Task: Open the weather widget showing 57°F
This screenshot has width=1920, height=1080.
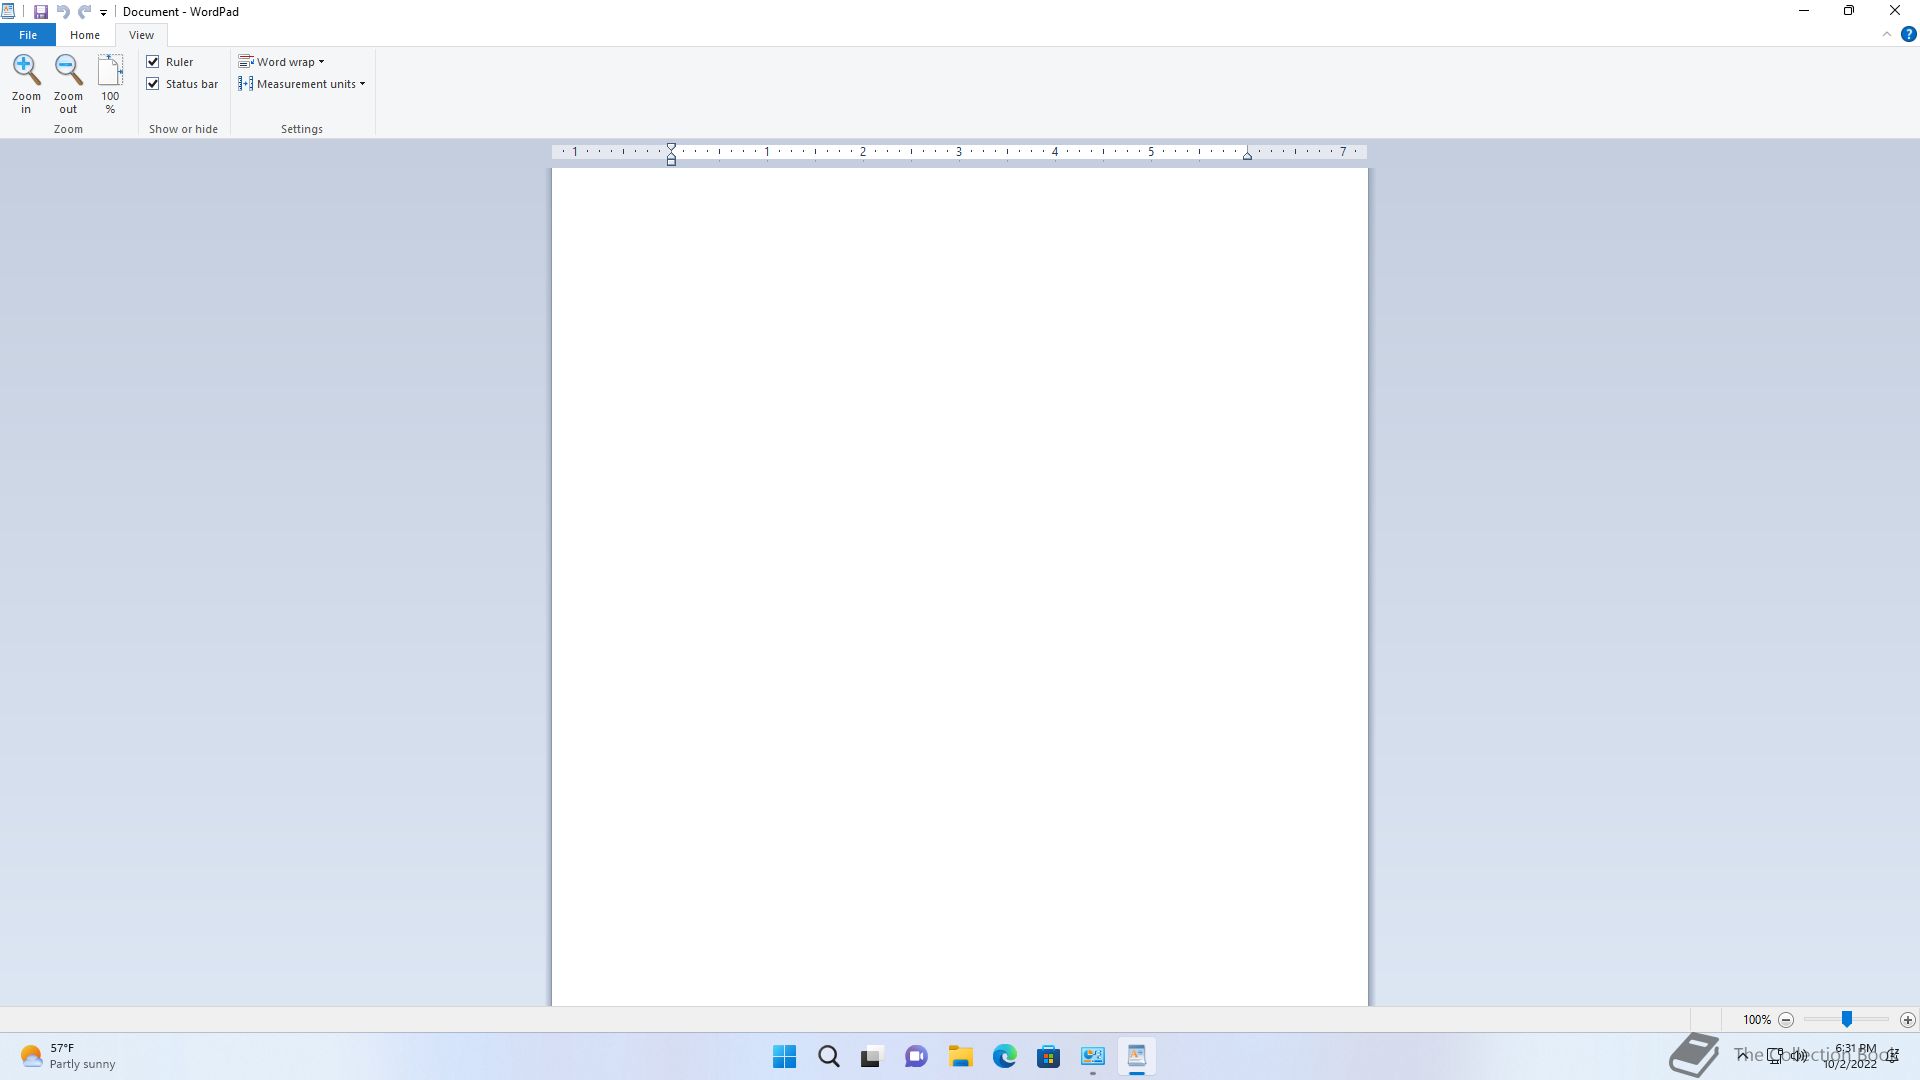Action: pyautogui.click(x=68, y=1056)
